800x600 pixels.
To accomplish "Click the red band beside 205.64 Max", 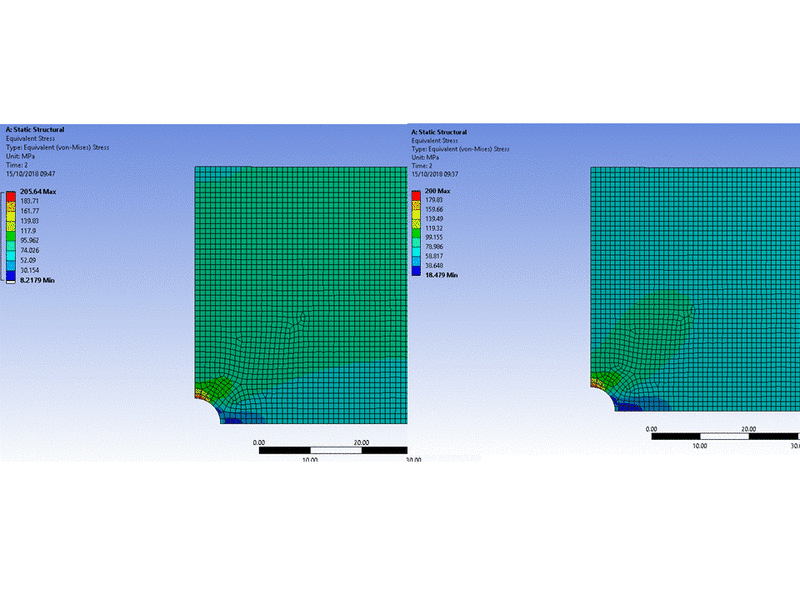I will 11,197.
